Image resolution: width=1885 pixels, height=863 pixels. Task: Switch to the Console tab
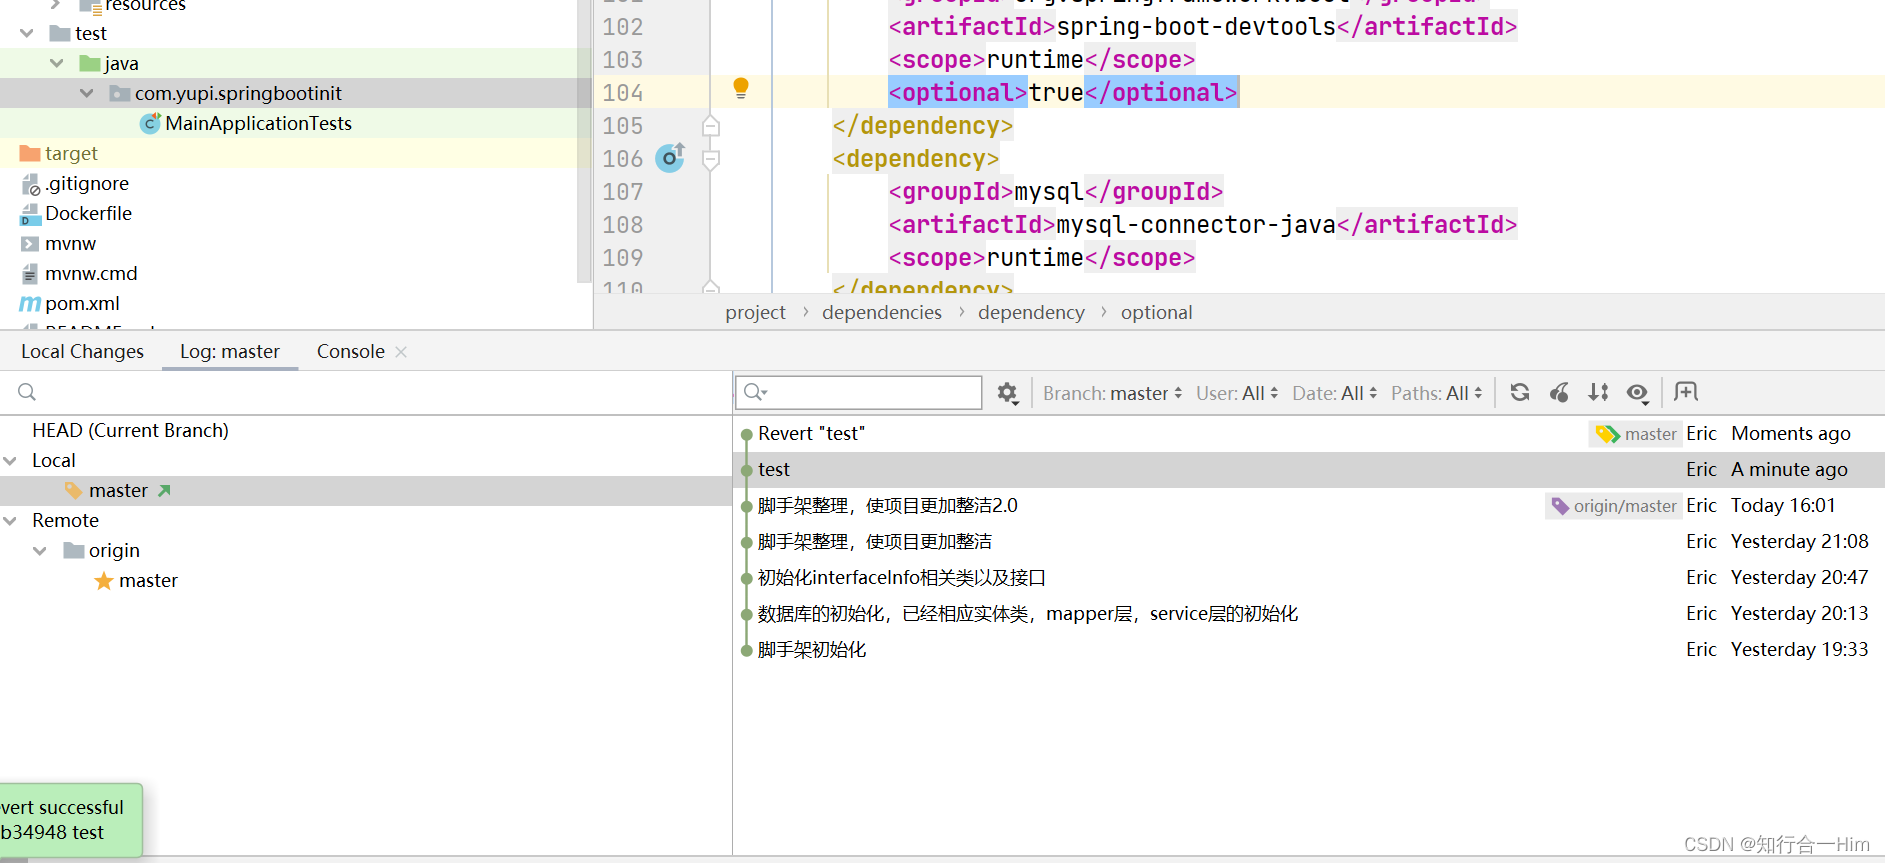350,351
